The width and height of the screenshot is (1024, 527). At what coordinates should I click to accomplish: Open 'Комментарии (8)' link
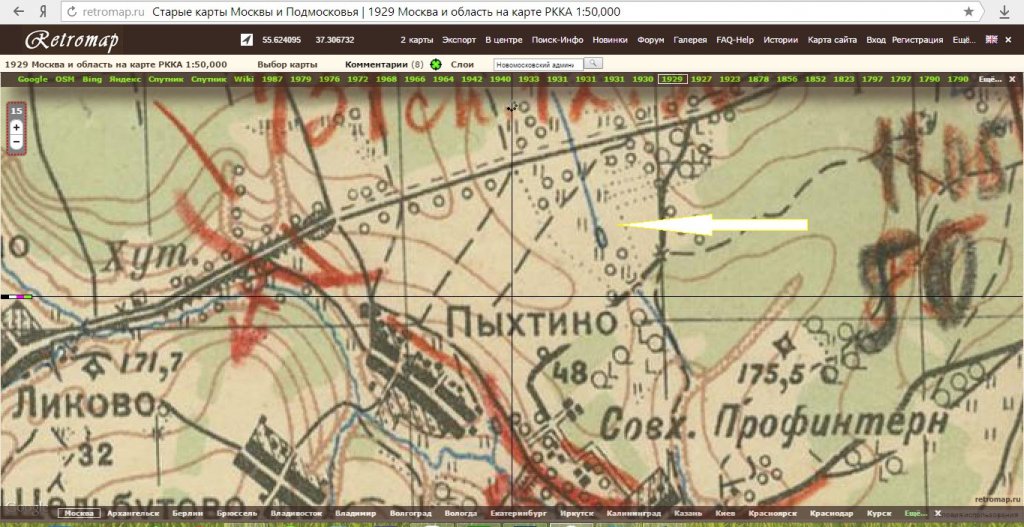click(384, 65)
